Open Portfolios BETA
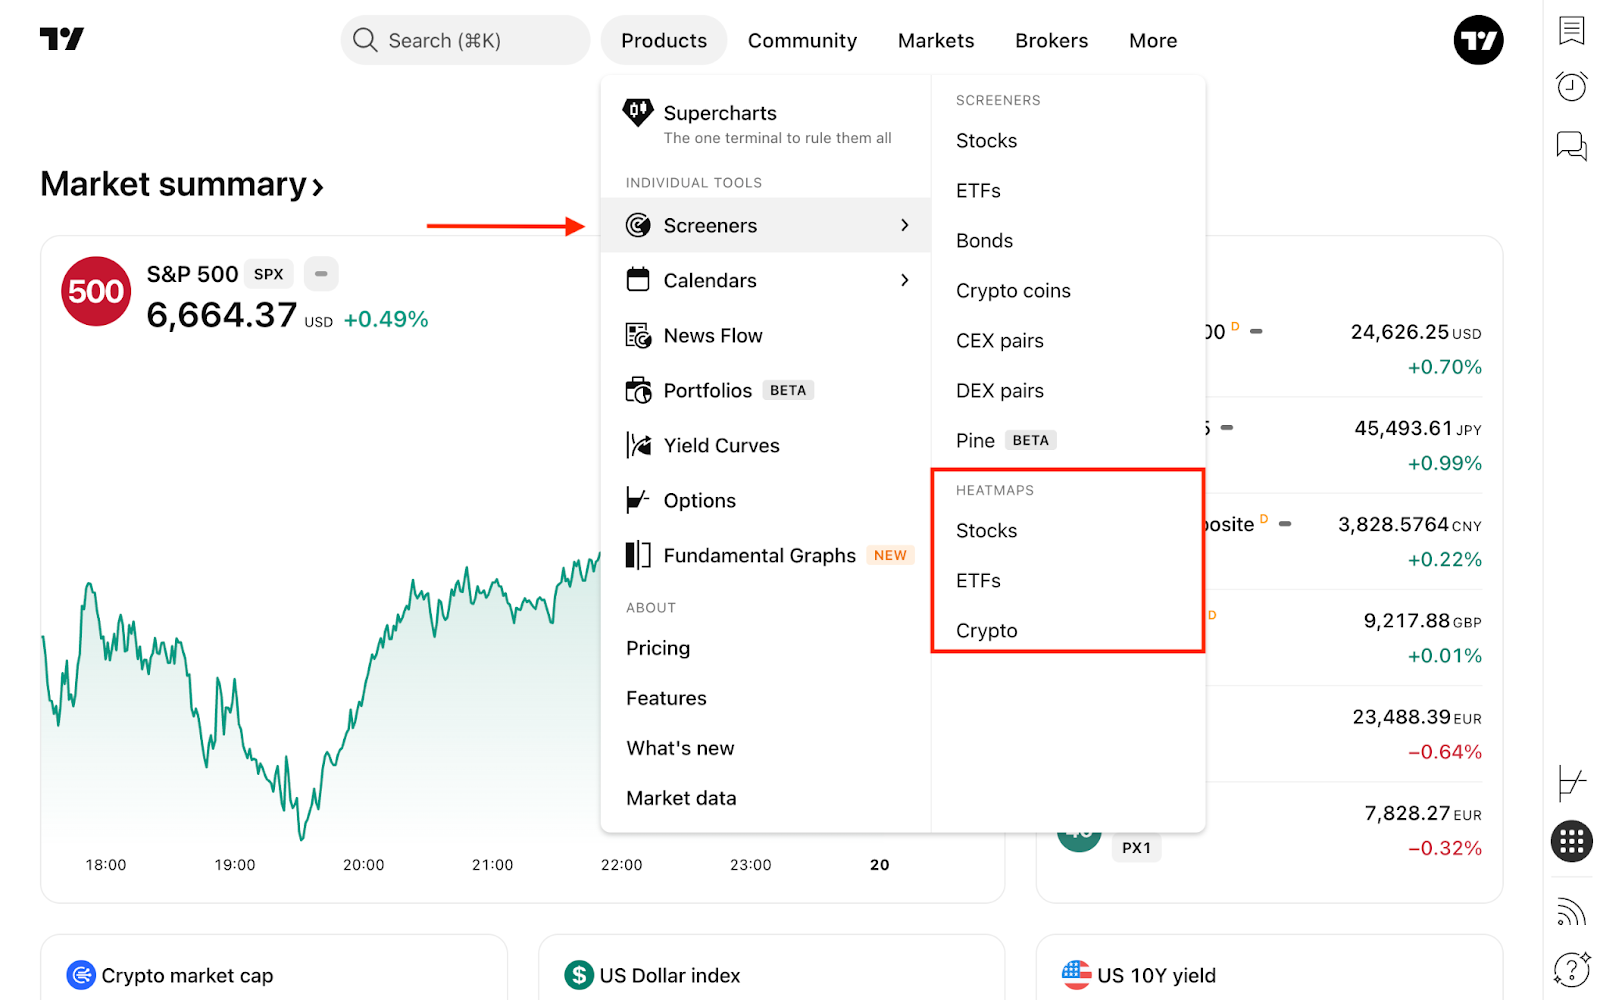Image resolution: width=1600 pixels, height=1000 pixels. click(766, 390)
